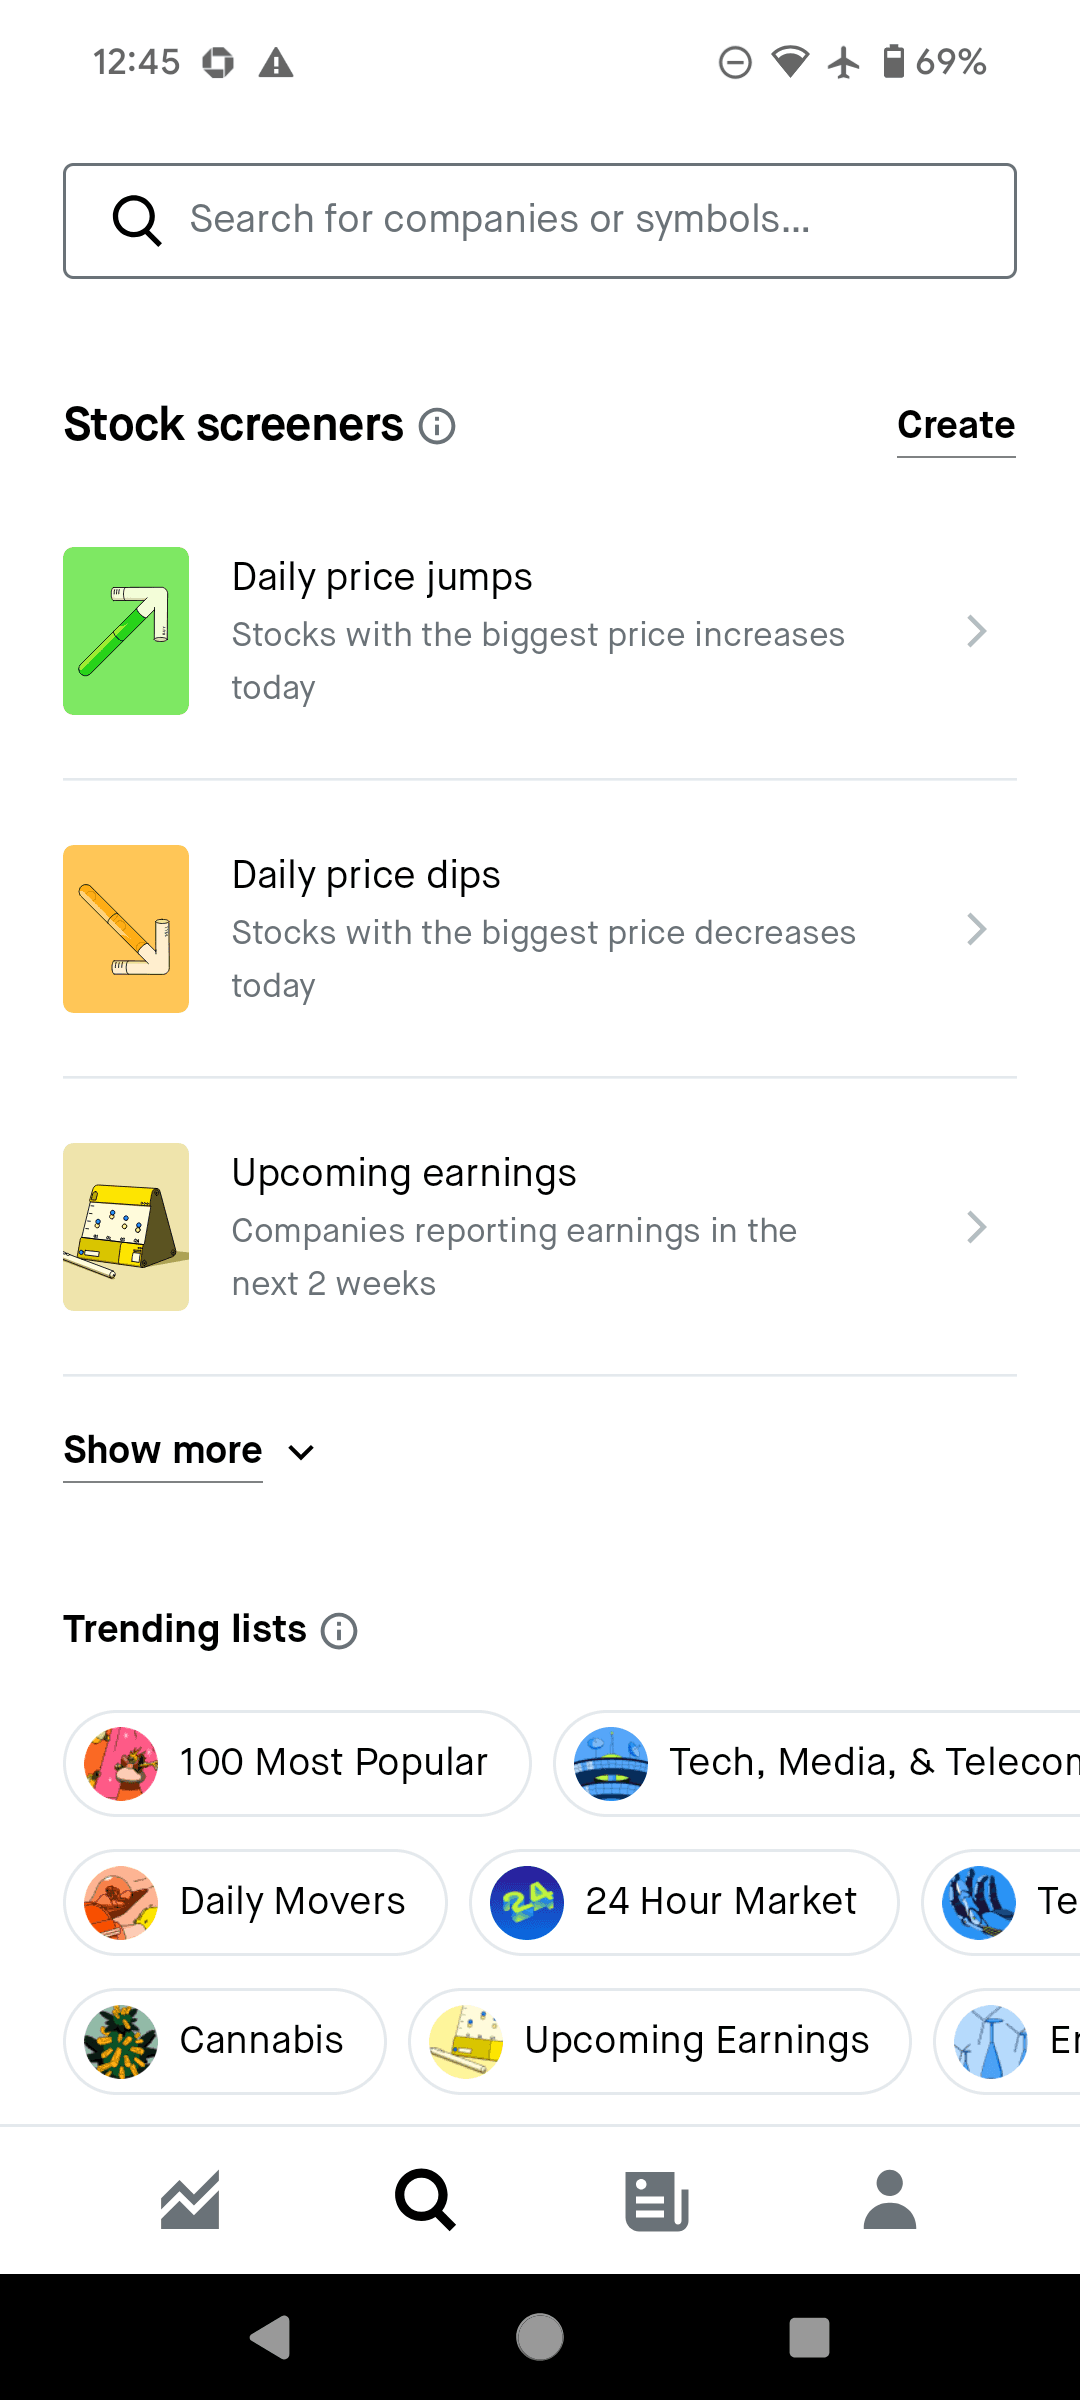Tap the Upcoming earnings calendar thumbnail
1080x2400 pixels.
click(126, 1227)
